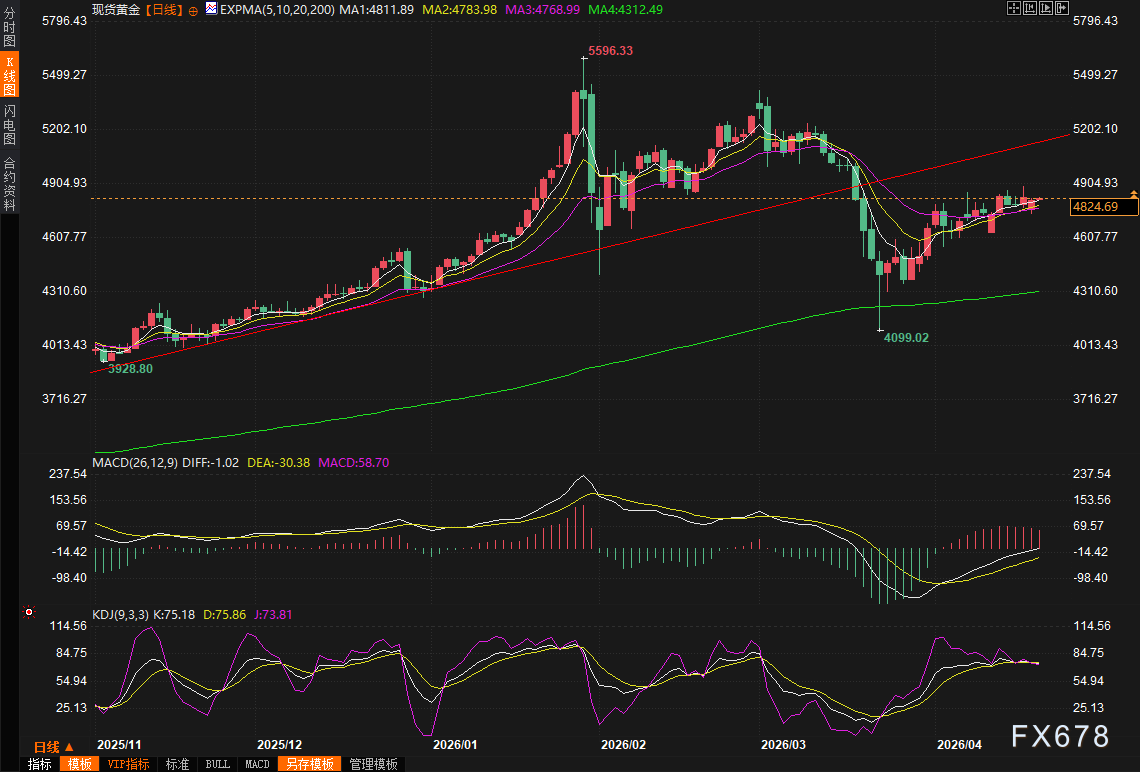Open the 【日线】 period selector in chart title
The image size is (1140, 772).
(x=164, y=9)
